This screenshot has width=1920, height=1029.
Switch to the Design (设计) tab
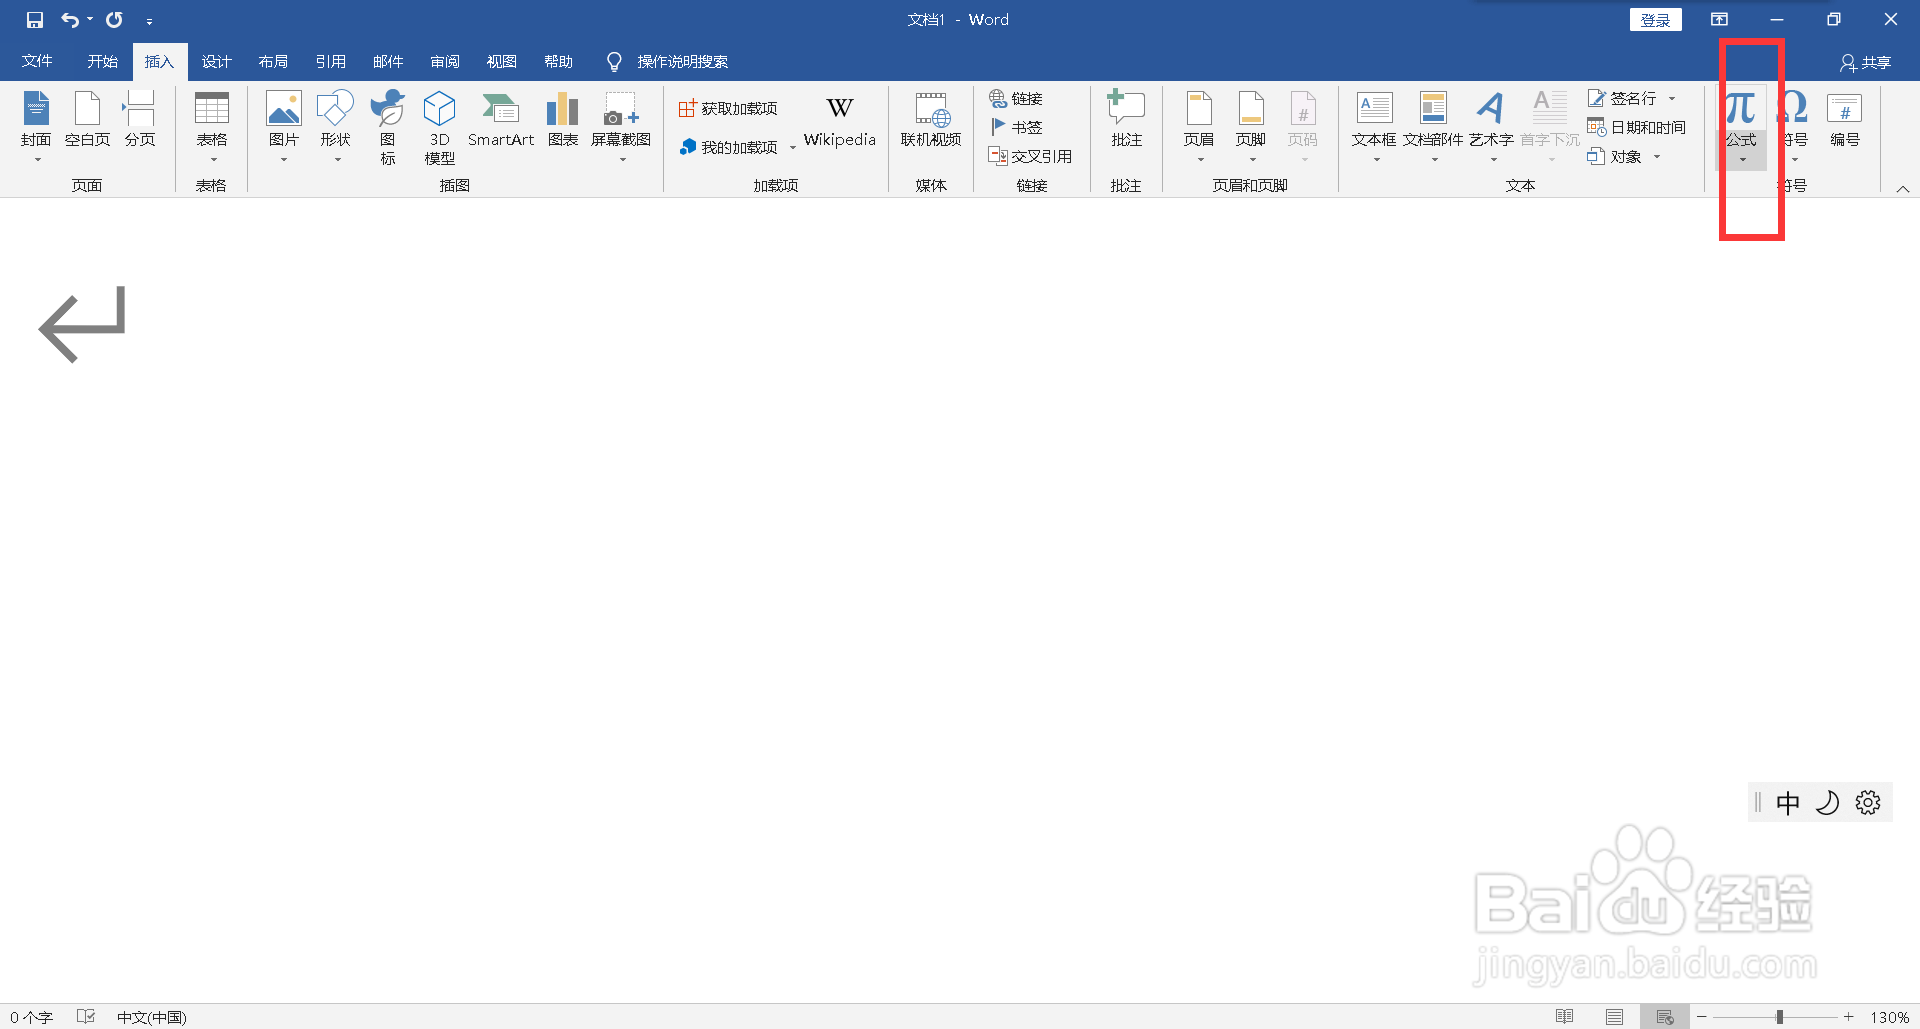tap(216, 61)
